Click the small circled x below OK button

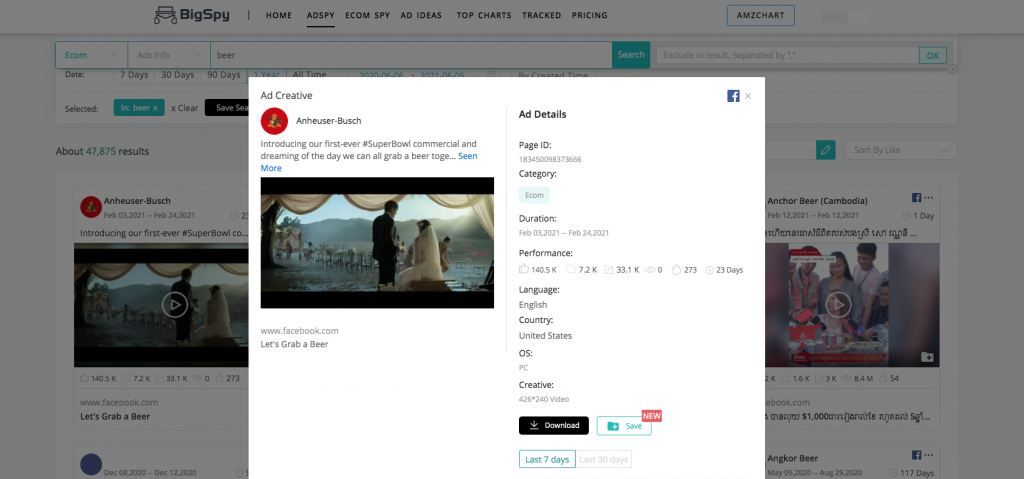point(953,69)
